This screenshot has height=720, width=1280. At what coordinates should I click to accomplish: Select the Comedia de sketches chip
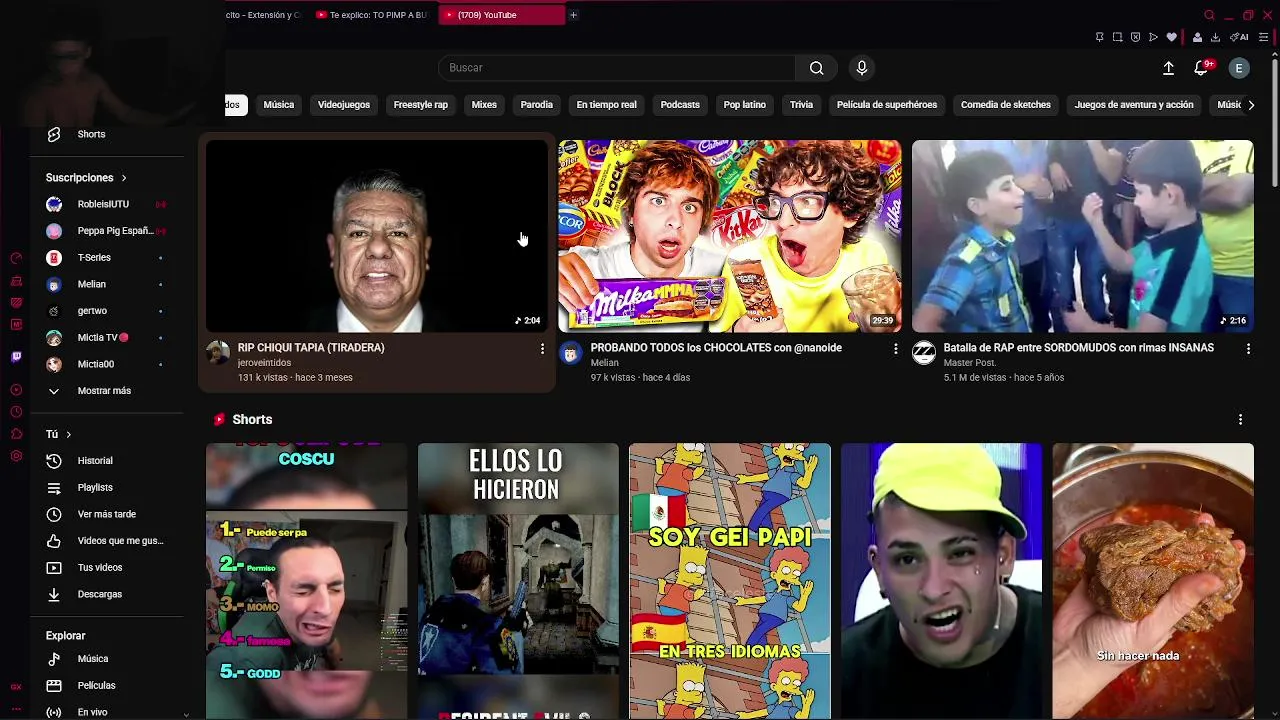click(1006, 105)
